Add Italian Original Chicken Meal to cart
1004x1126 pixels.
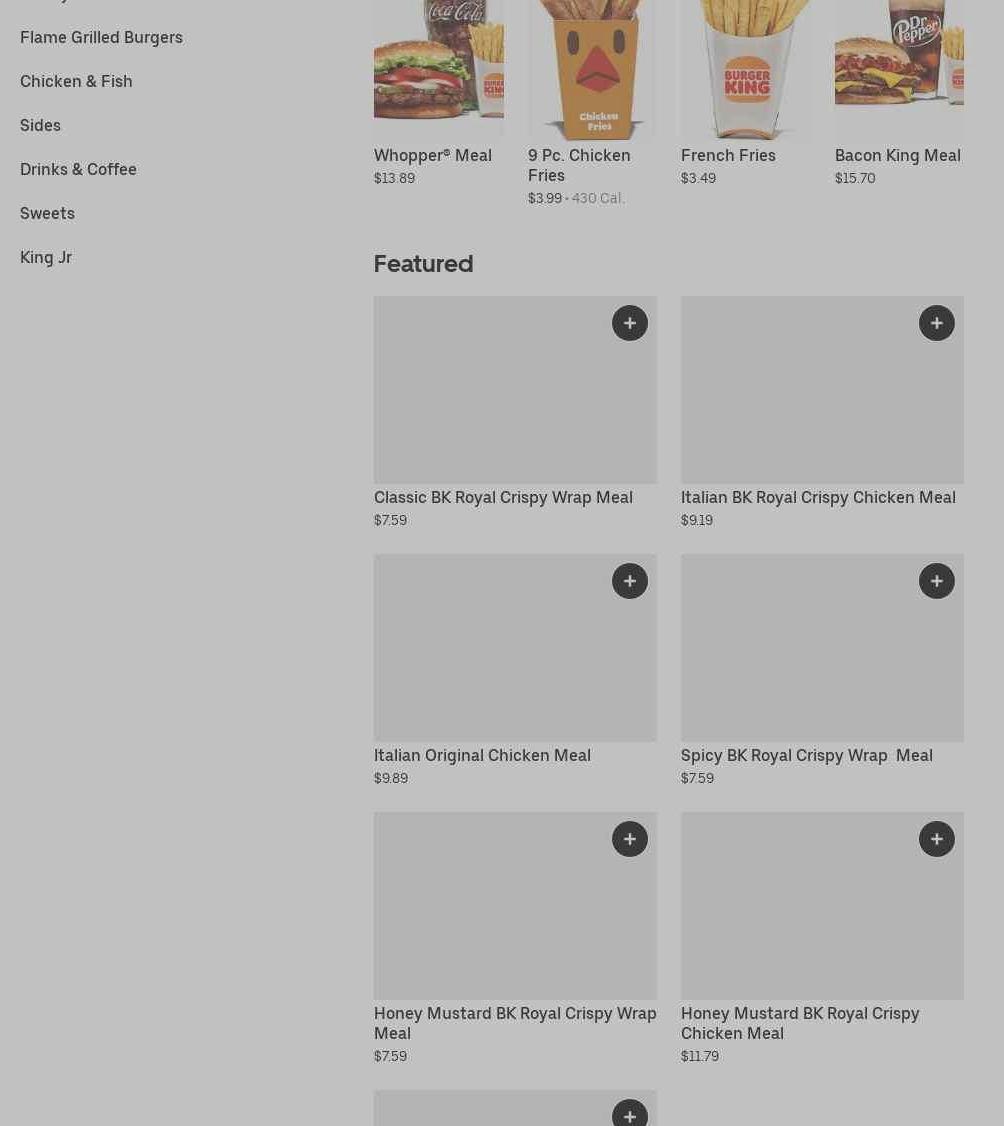[630, 581]
